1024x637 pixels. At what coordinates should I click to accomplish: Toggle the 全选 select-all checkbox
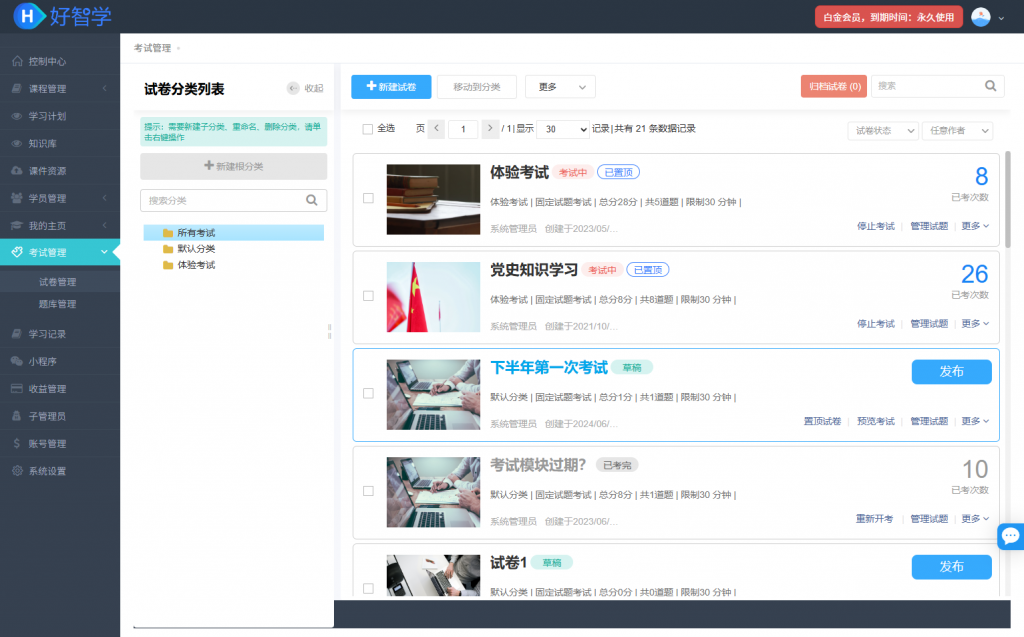(367, 129)
